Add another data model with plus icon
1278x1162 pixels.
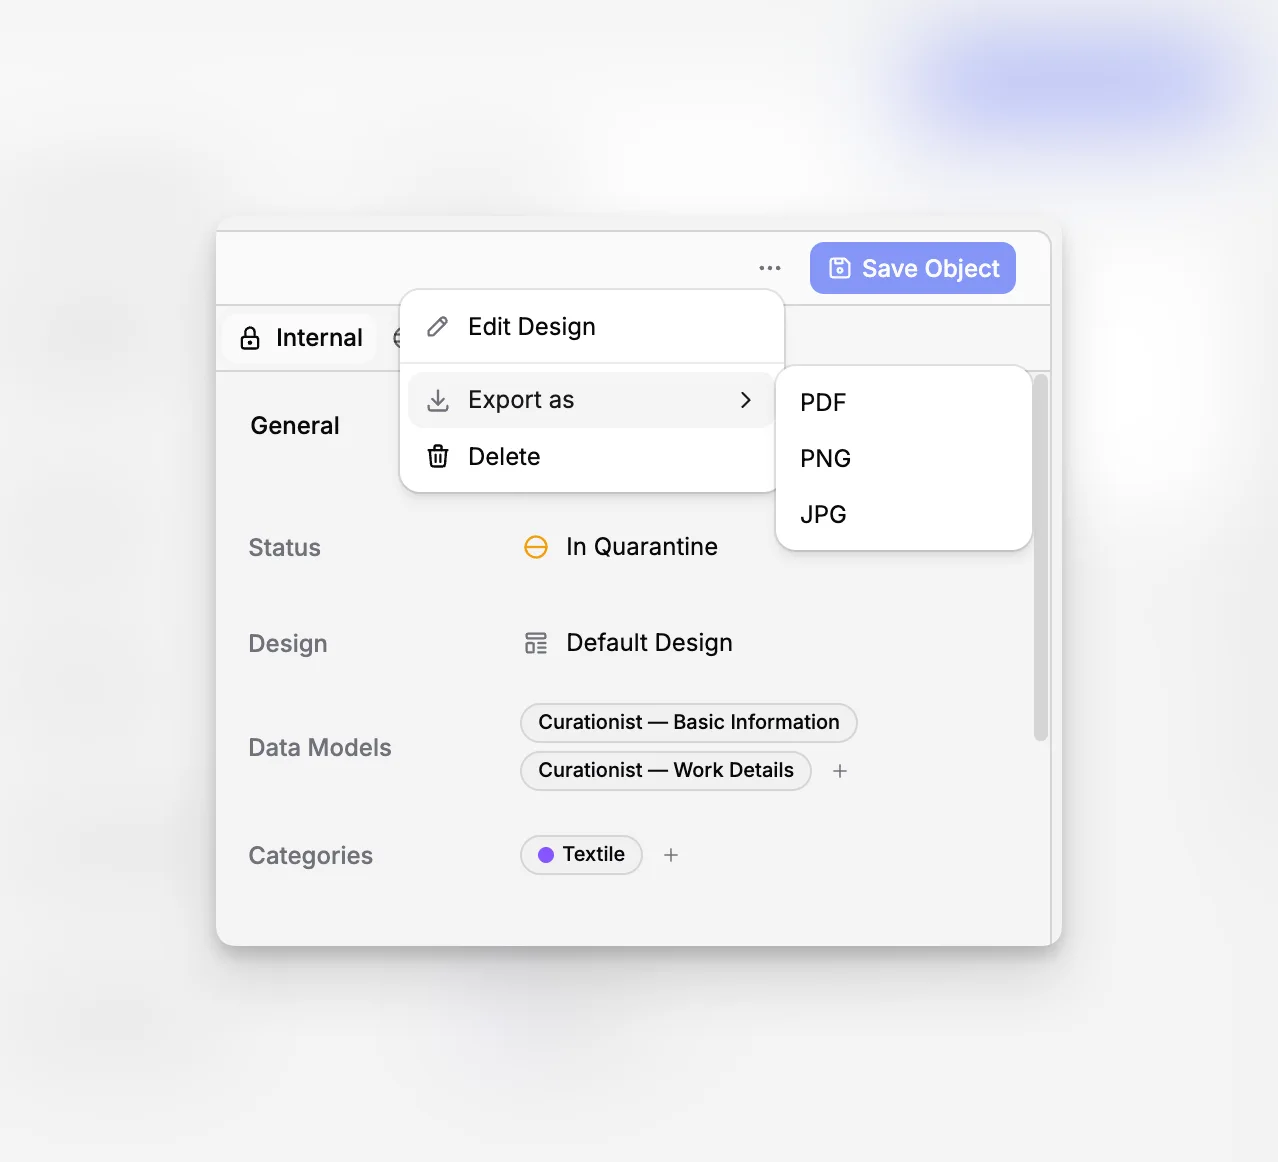coord(840,771)
